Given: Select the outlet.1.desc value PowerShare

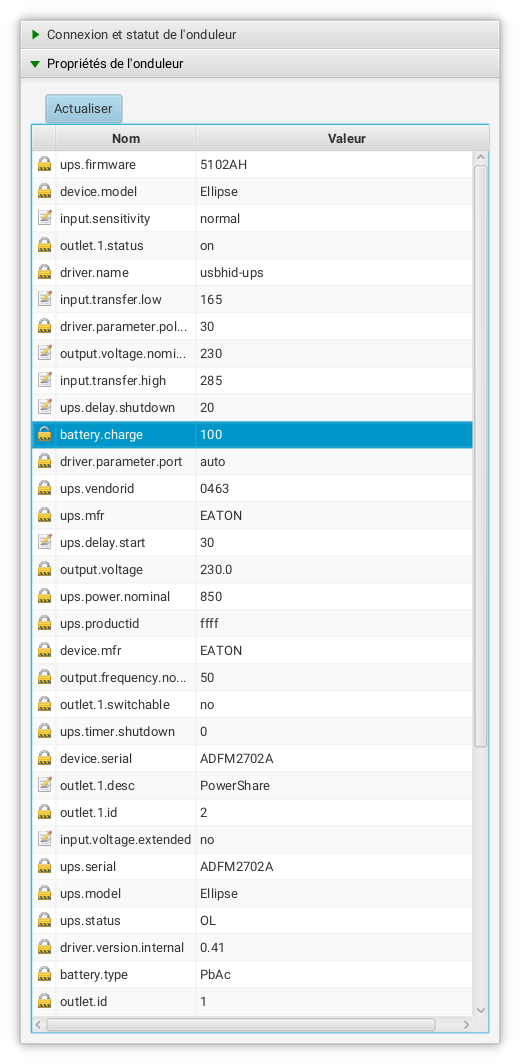Looking at the screenshot, I should (x=235, y=786).
